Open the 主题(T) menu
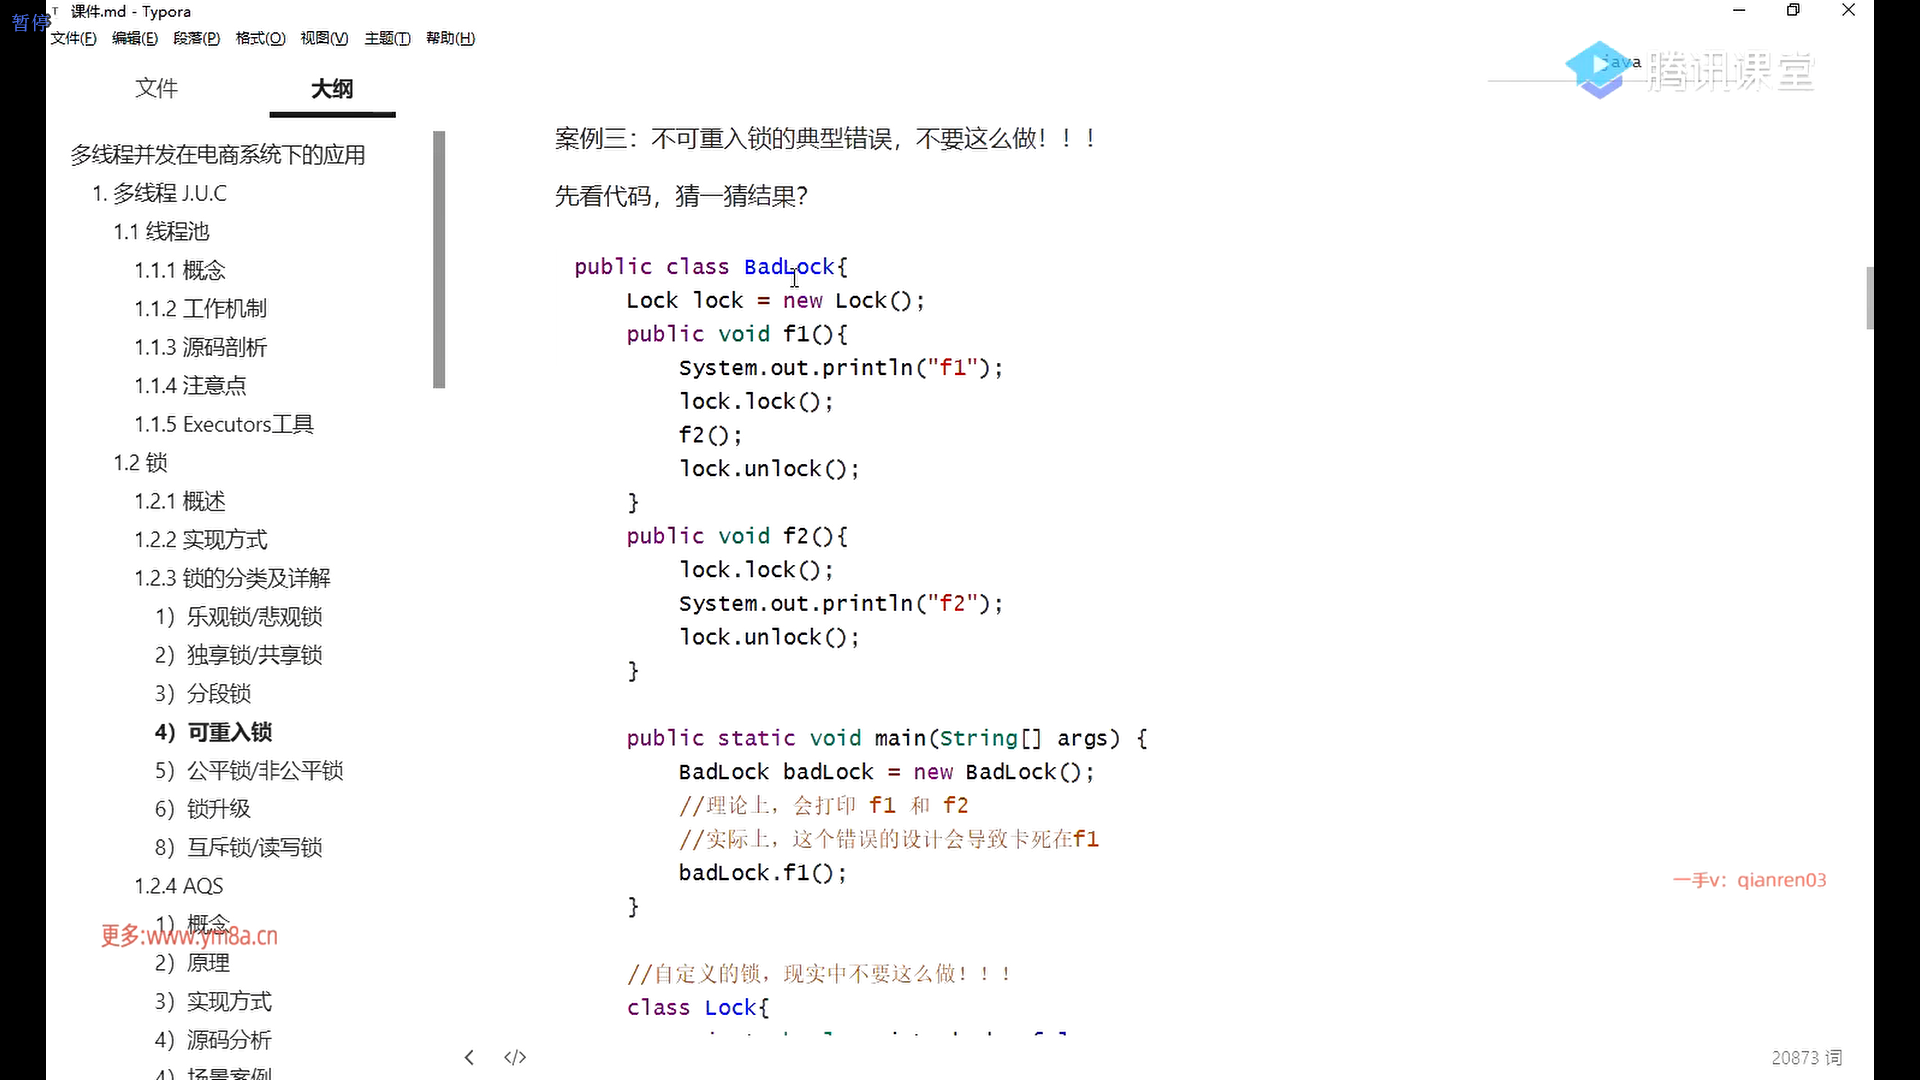The height and width of the screenshot is (1080, 1920). 387,38
